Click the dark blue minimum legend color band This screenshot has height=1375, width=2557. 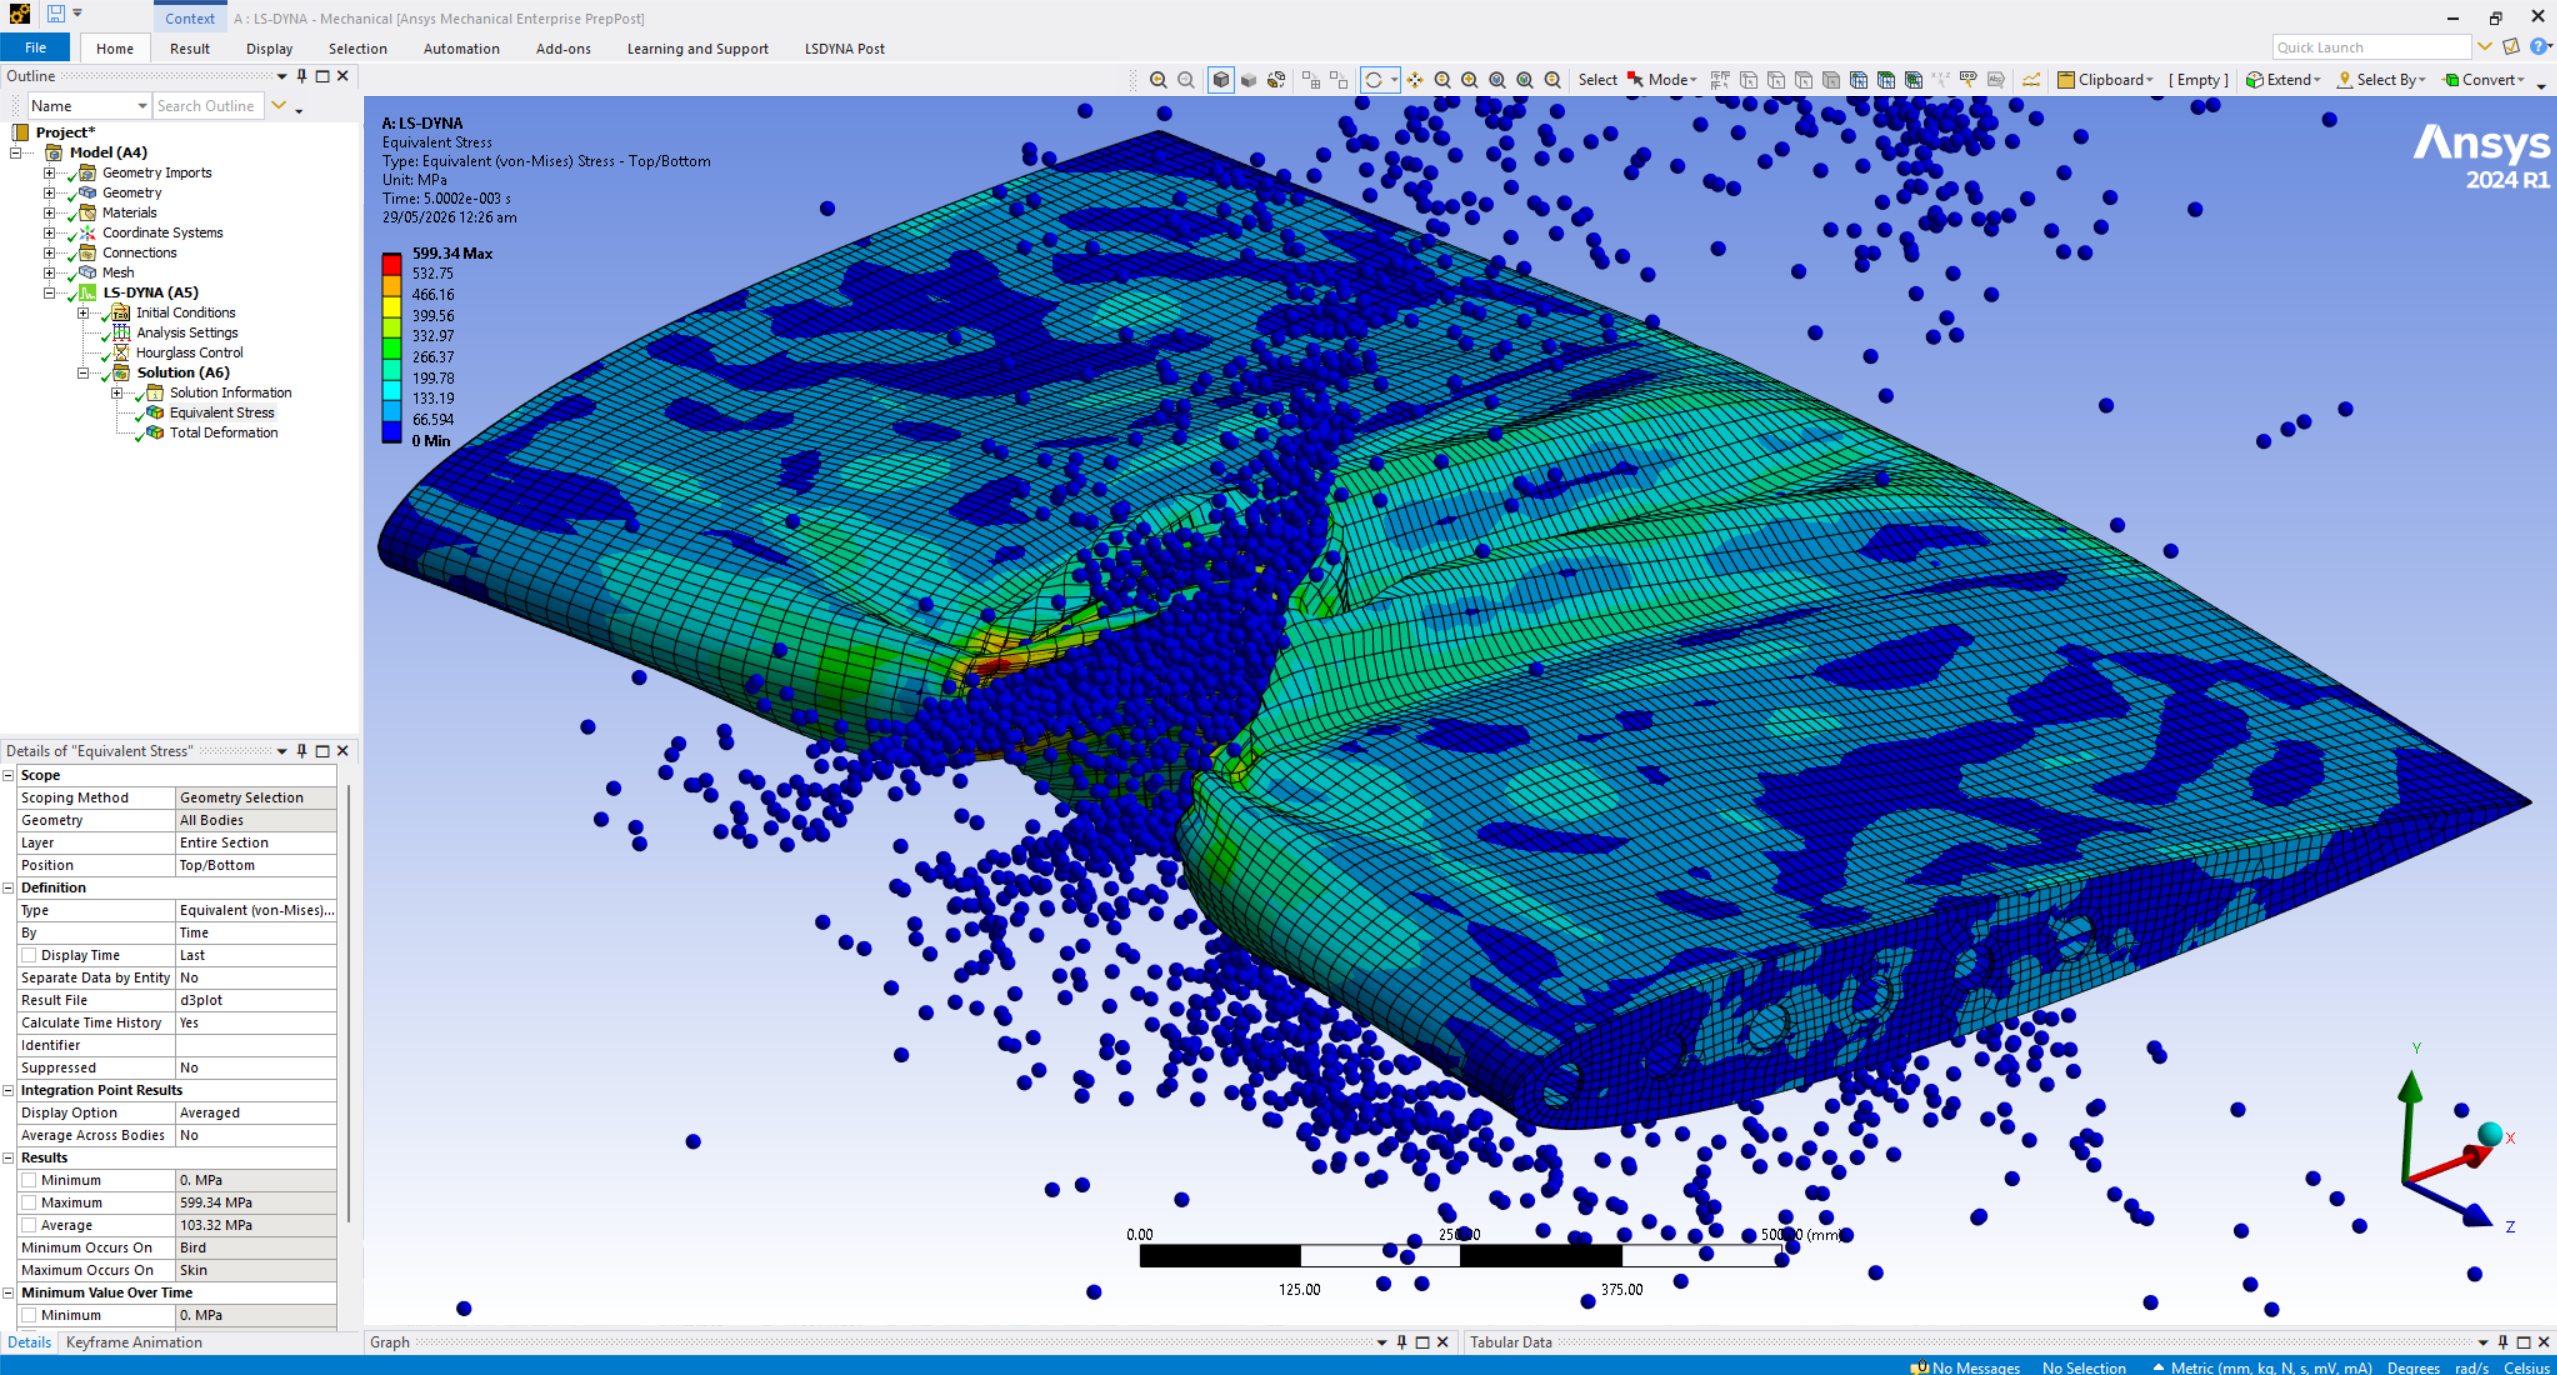(391, 432)
